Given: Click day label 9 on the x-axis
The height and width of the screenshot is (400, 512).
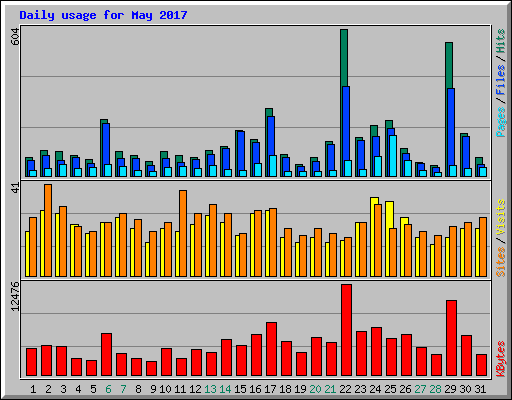Looking at the screenshot, I should 153,389.
